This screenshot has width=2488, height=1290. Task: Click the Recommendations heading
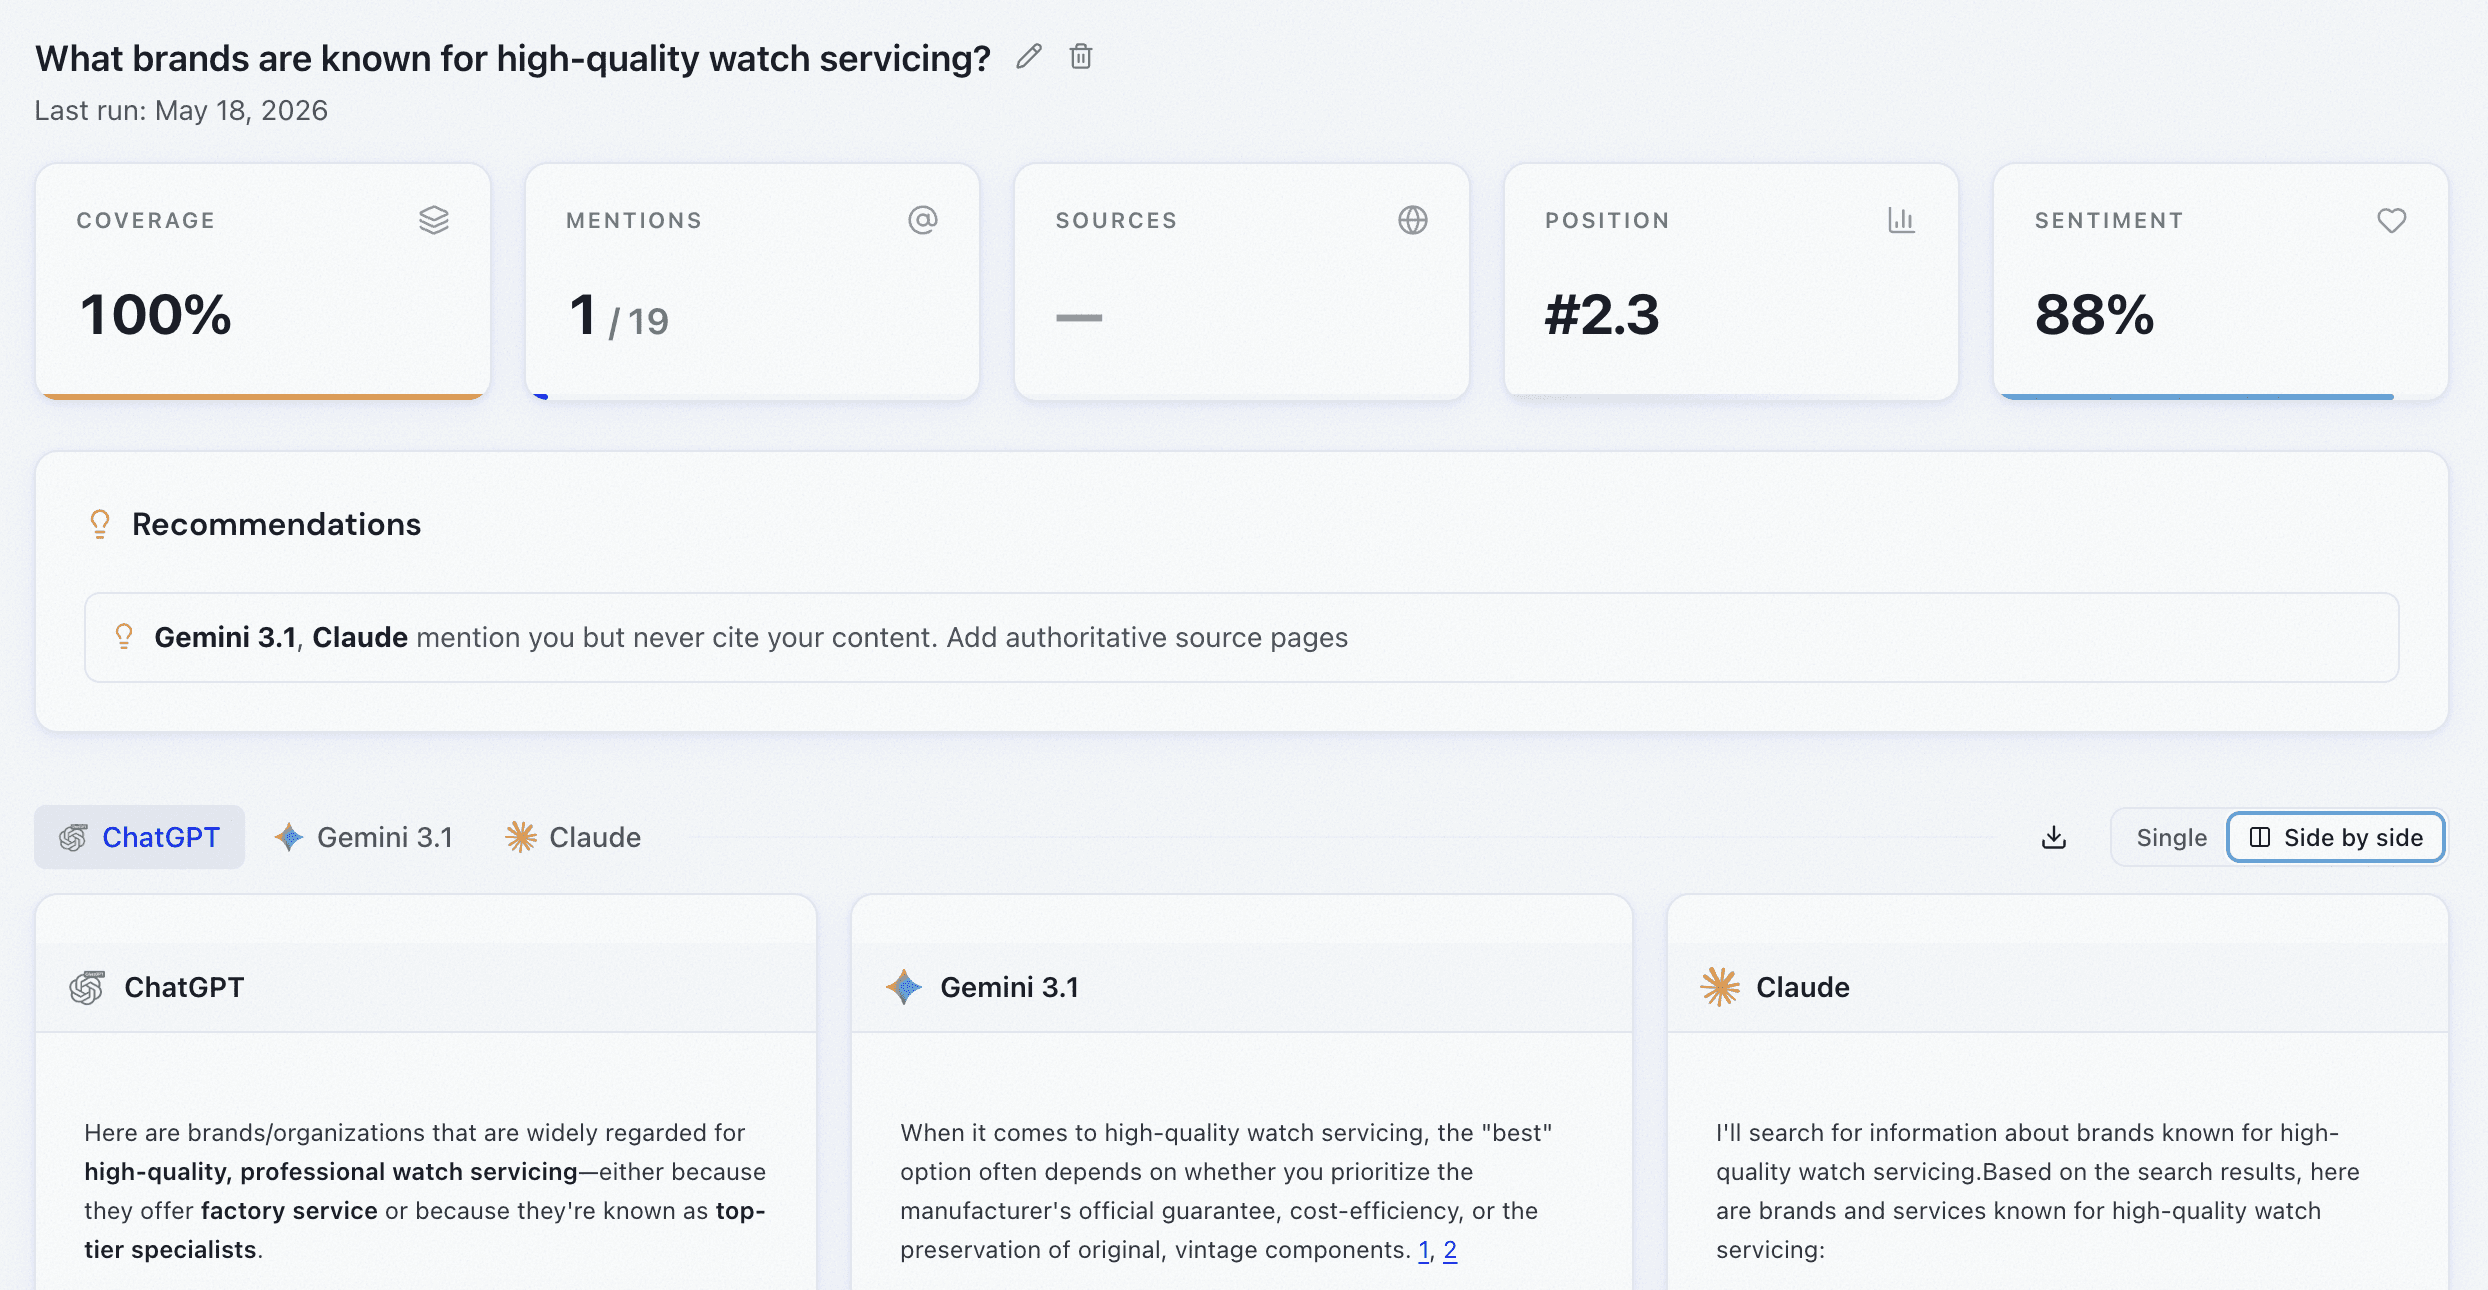[277, 524]
